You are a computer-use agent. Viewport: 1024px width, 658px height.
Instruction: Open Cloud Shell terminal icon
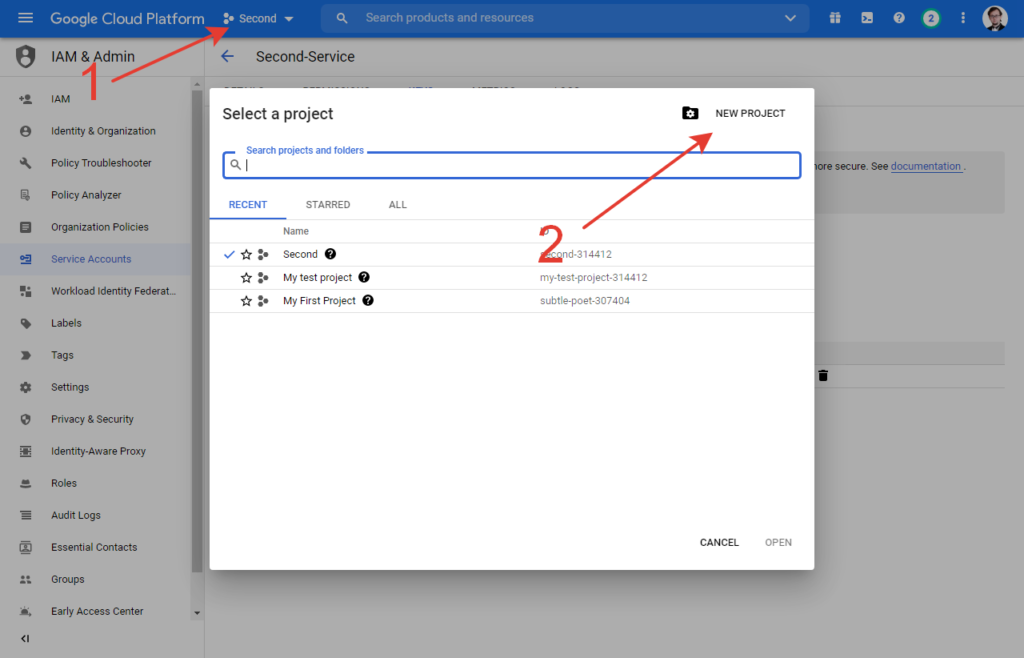[867, 18]
